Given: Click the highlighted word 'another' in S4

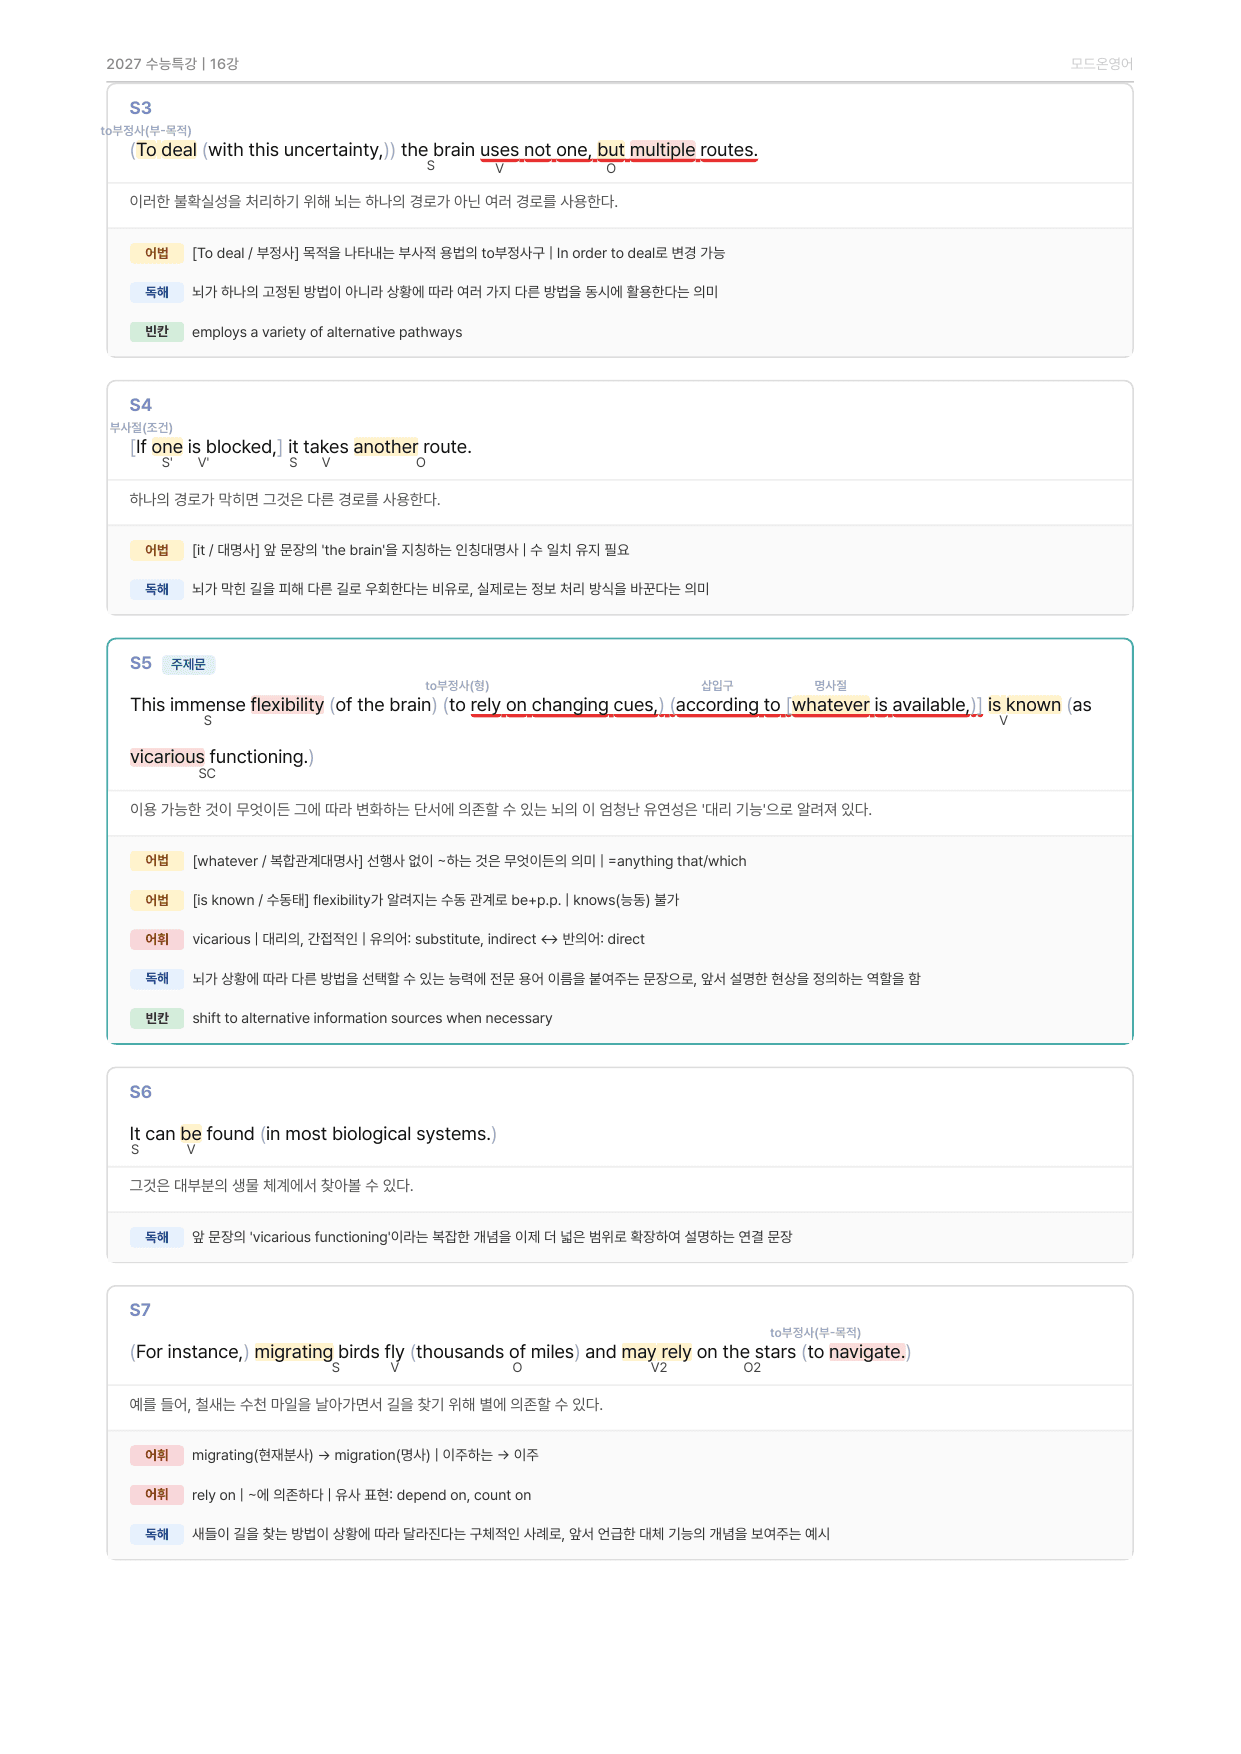Looking at the screenshot, I should click(x=385, y=447).
